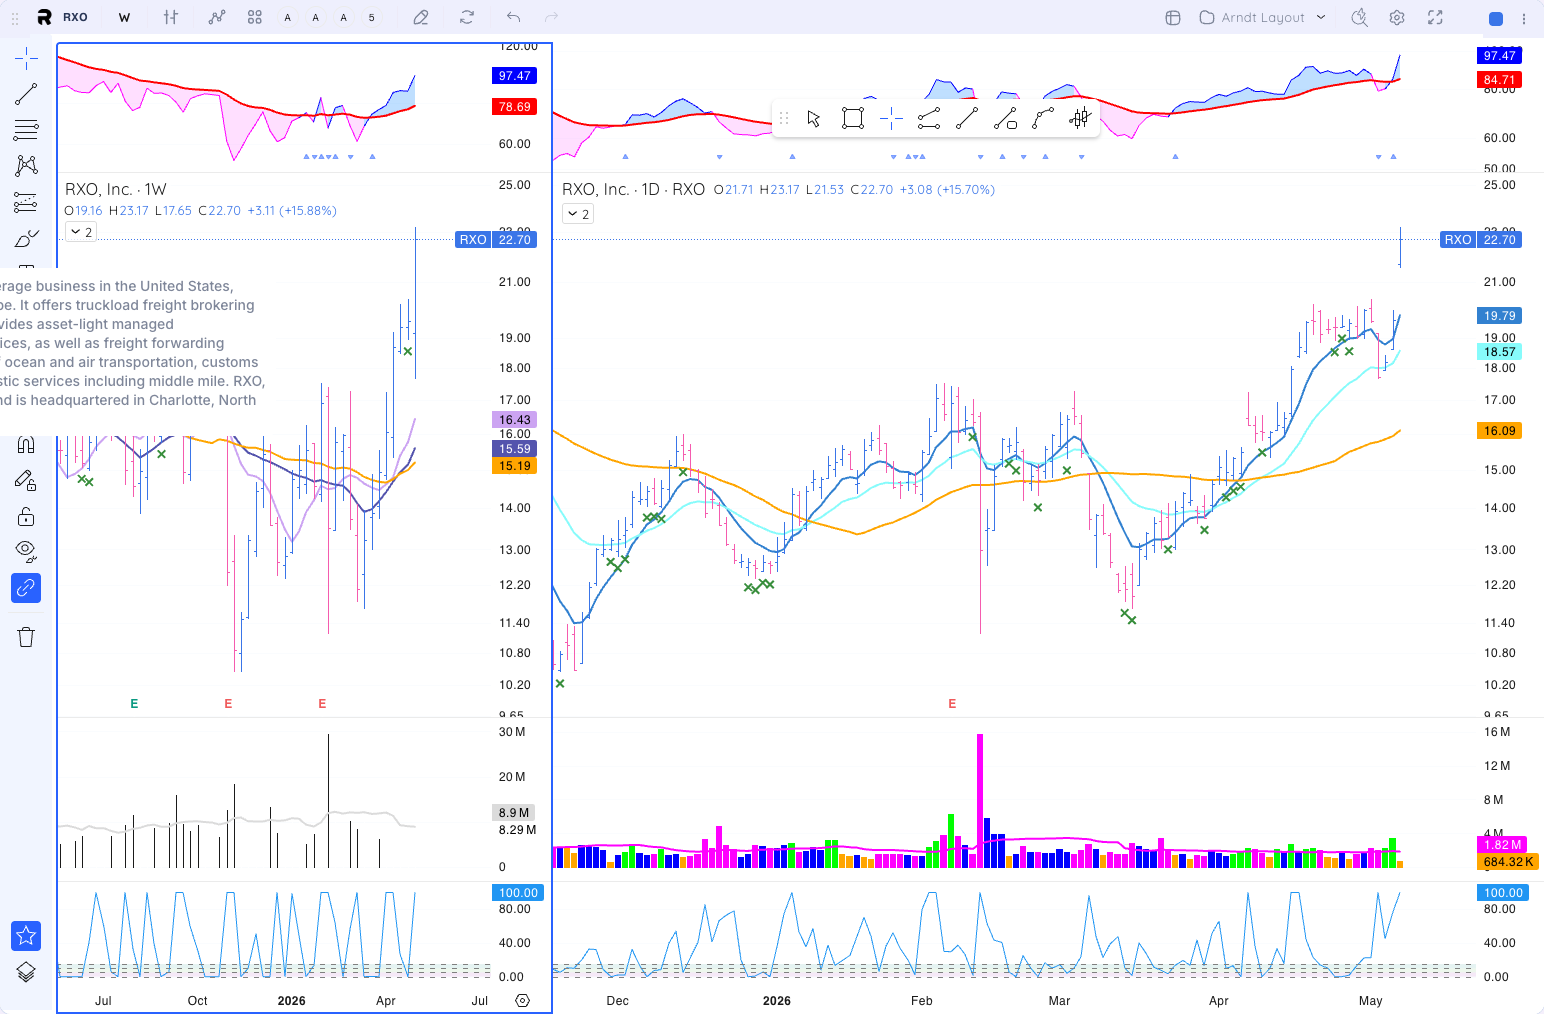
Task: Click the red E earnings marker on daily chart
Action: pos(952,704)
